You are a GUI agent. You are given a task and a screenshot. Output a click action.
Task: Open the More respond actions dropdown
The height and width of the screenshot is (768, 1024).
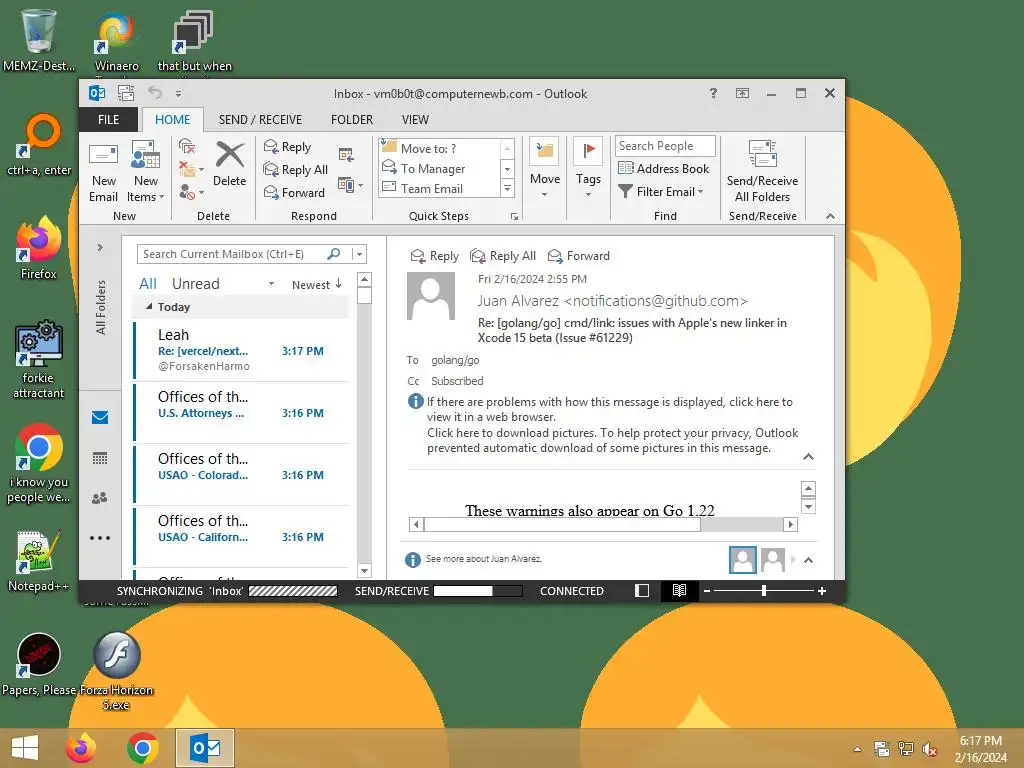pos(350,185)
